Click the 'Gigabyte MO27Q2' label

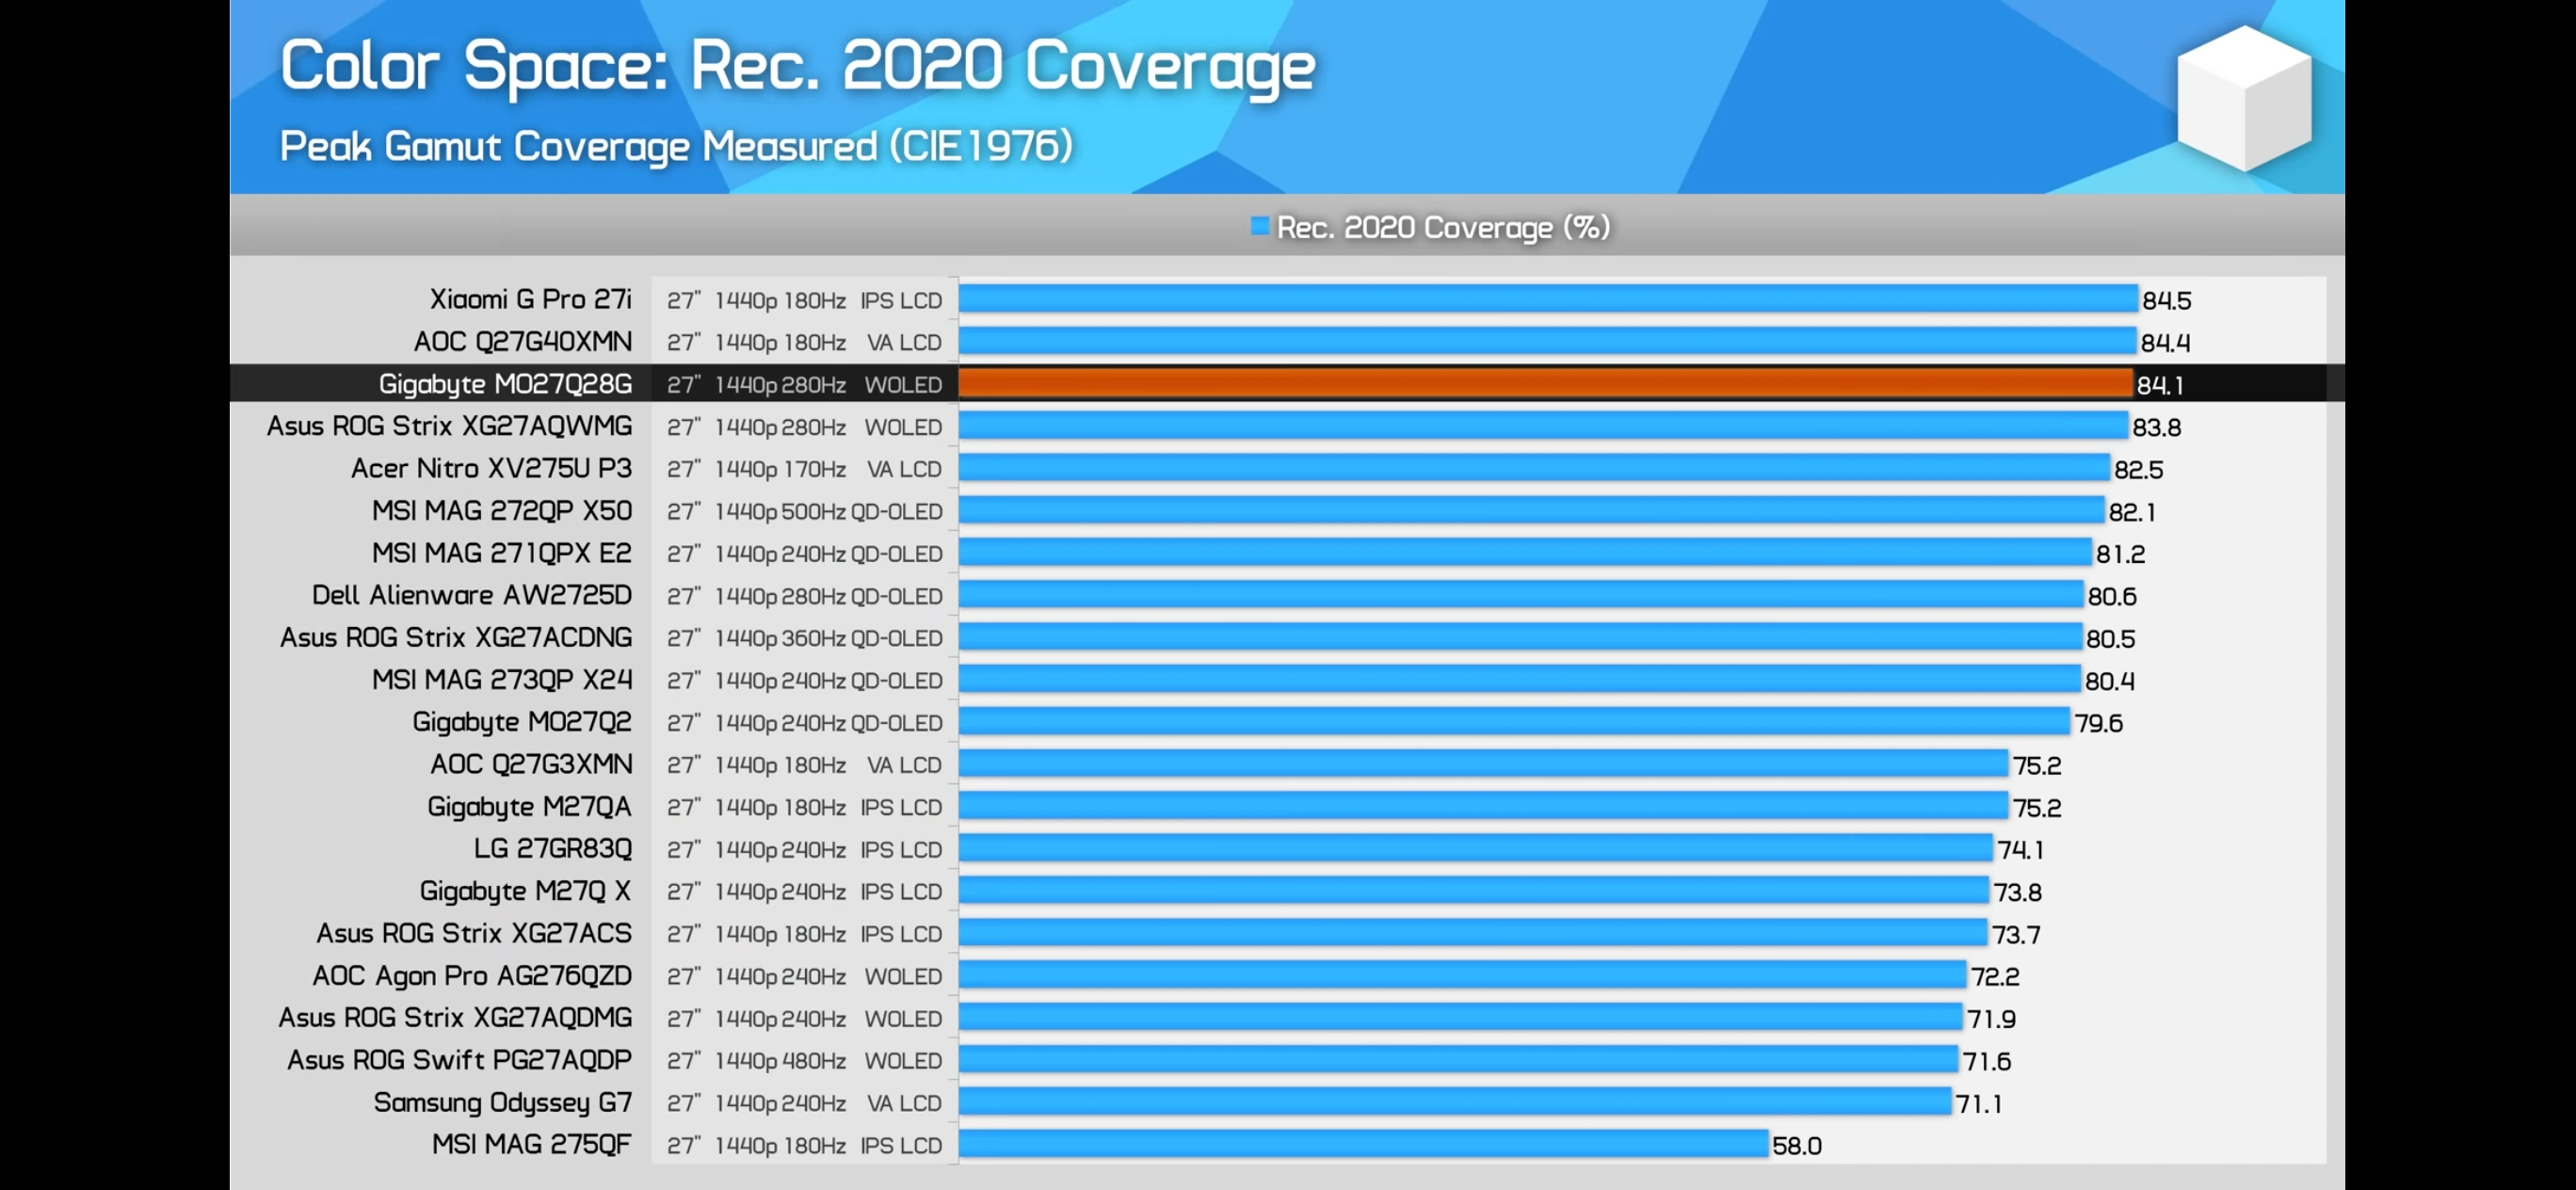pos(522,722)
